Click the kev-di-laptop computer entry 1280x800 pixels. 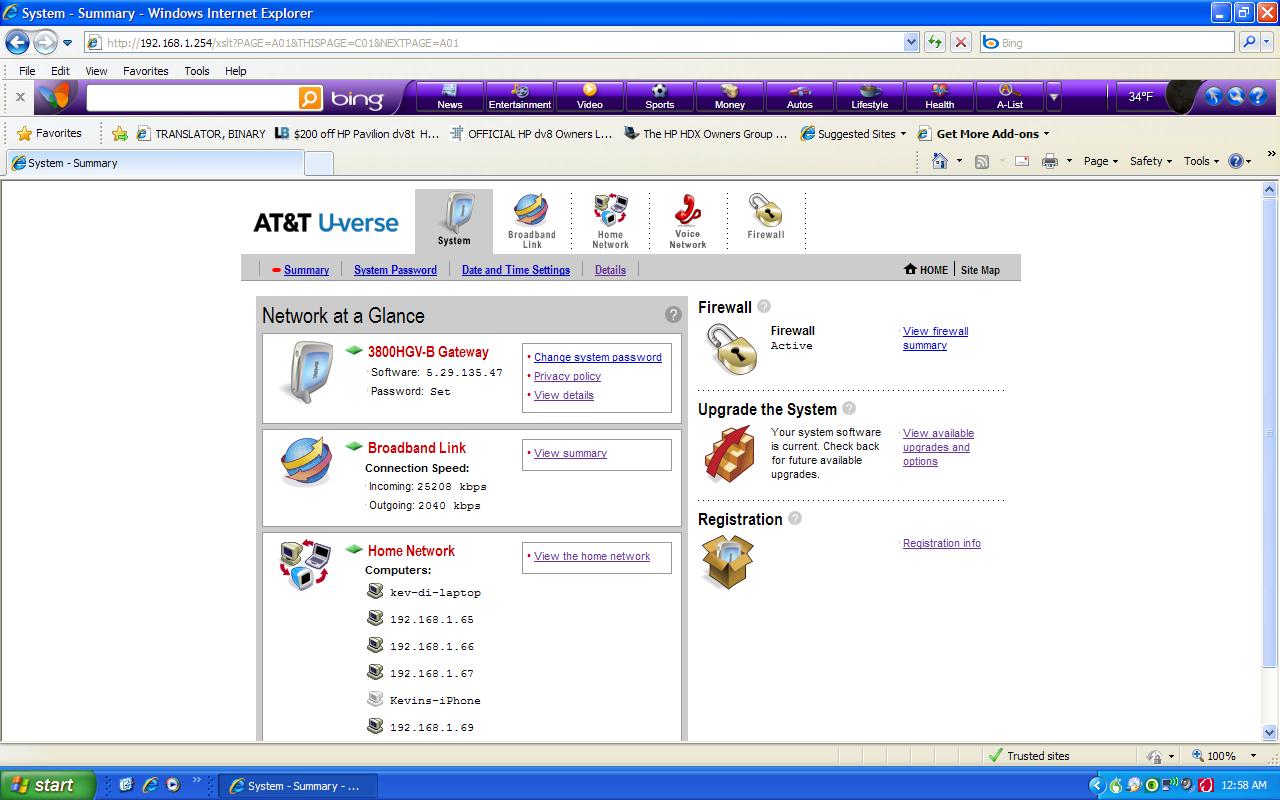435,592
